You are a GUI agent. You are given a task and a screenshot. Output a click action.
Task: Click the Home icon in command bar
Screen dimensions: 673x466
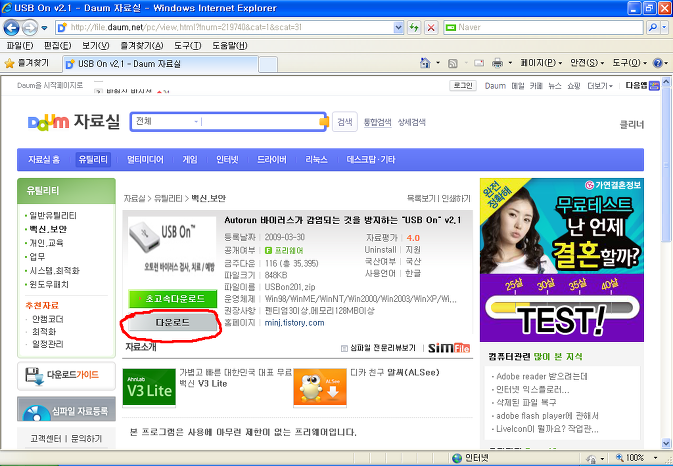425,63
